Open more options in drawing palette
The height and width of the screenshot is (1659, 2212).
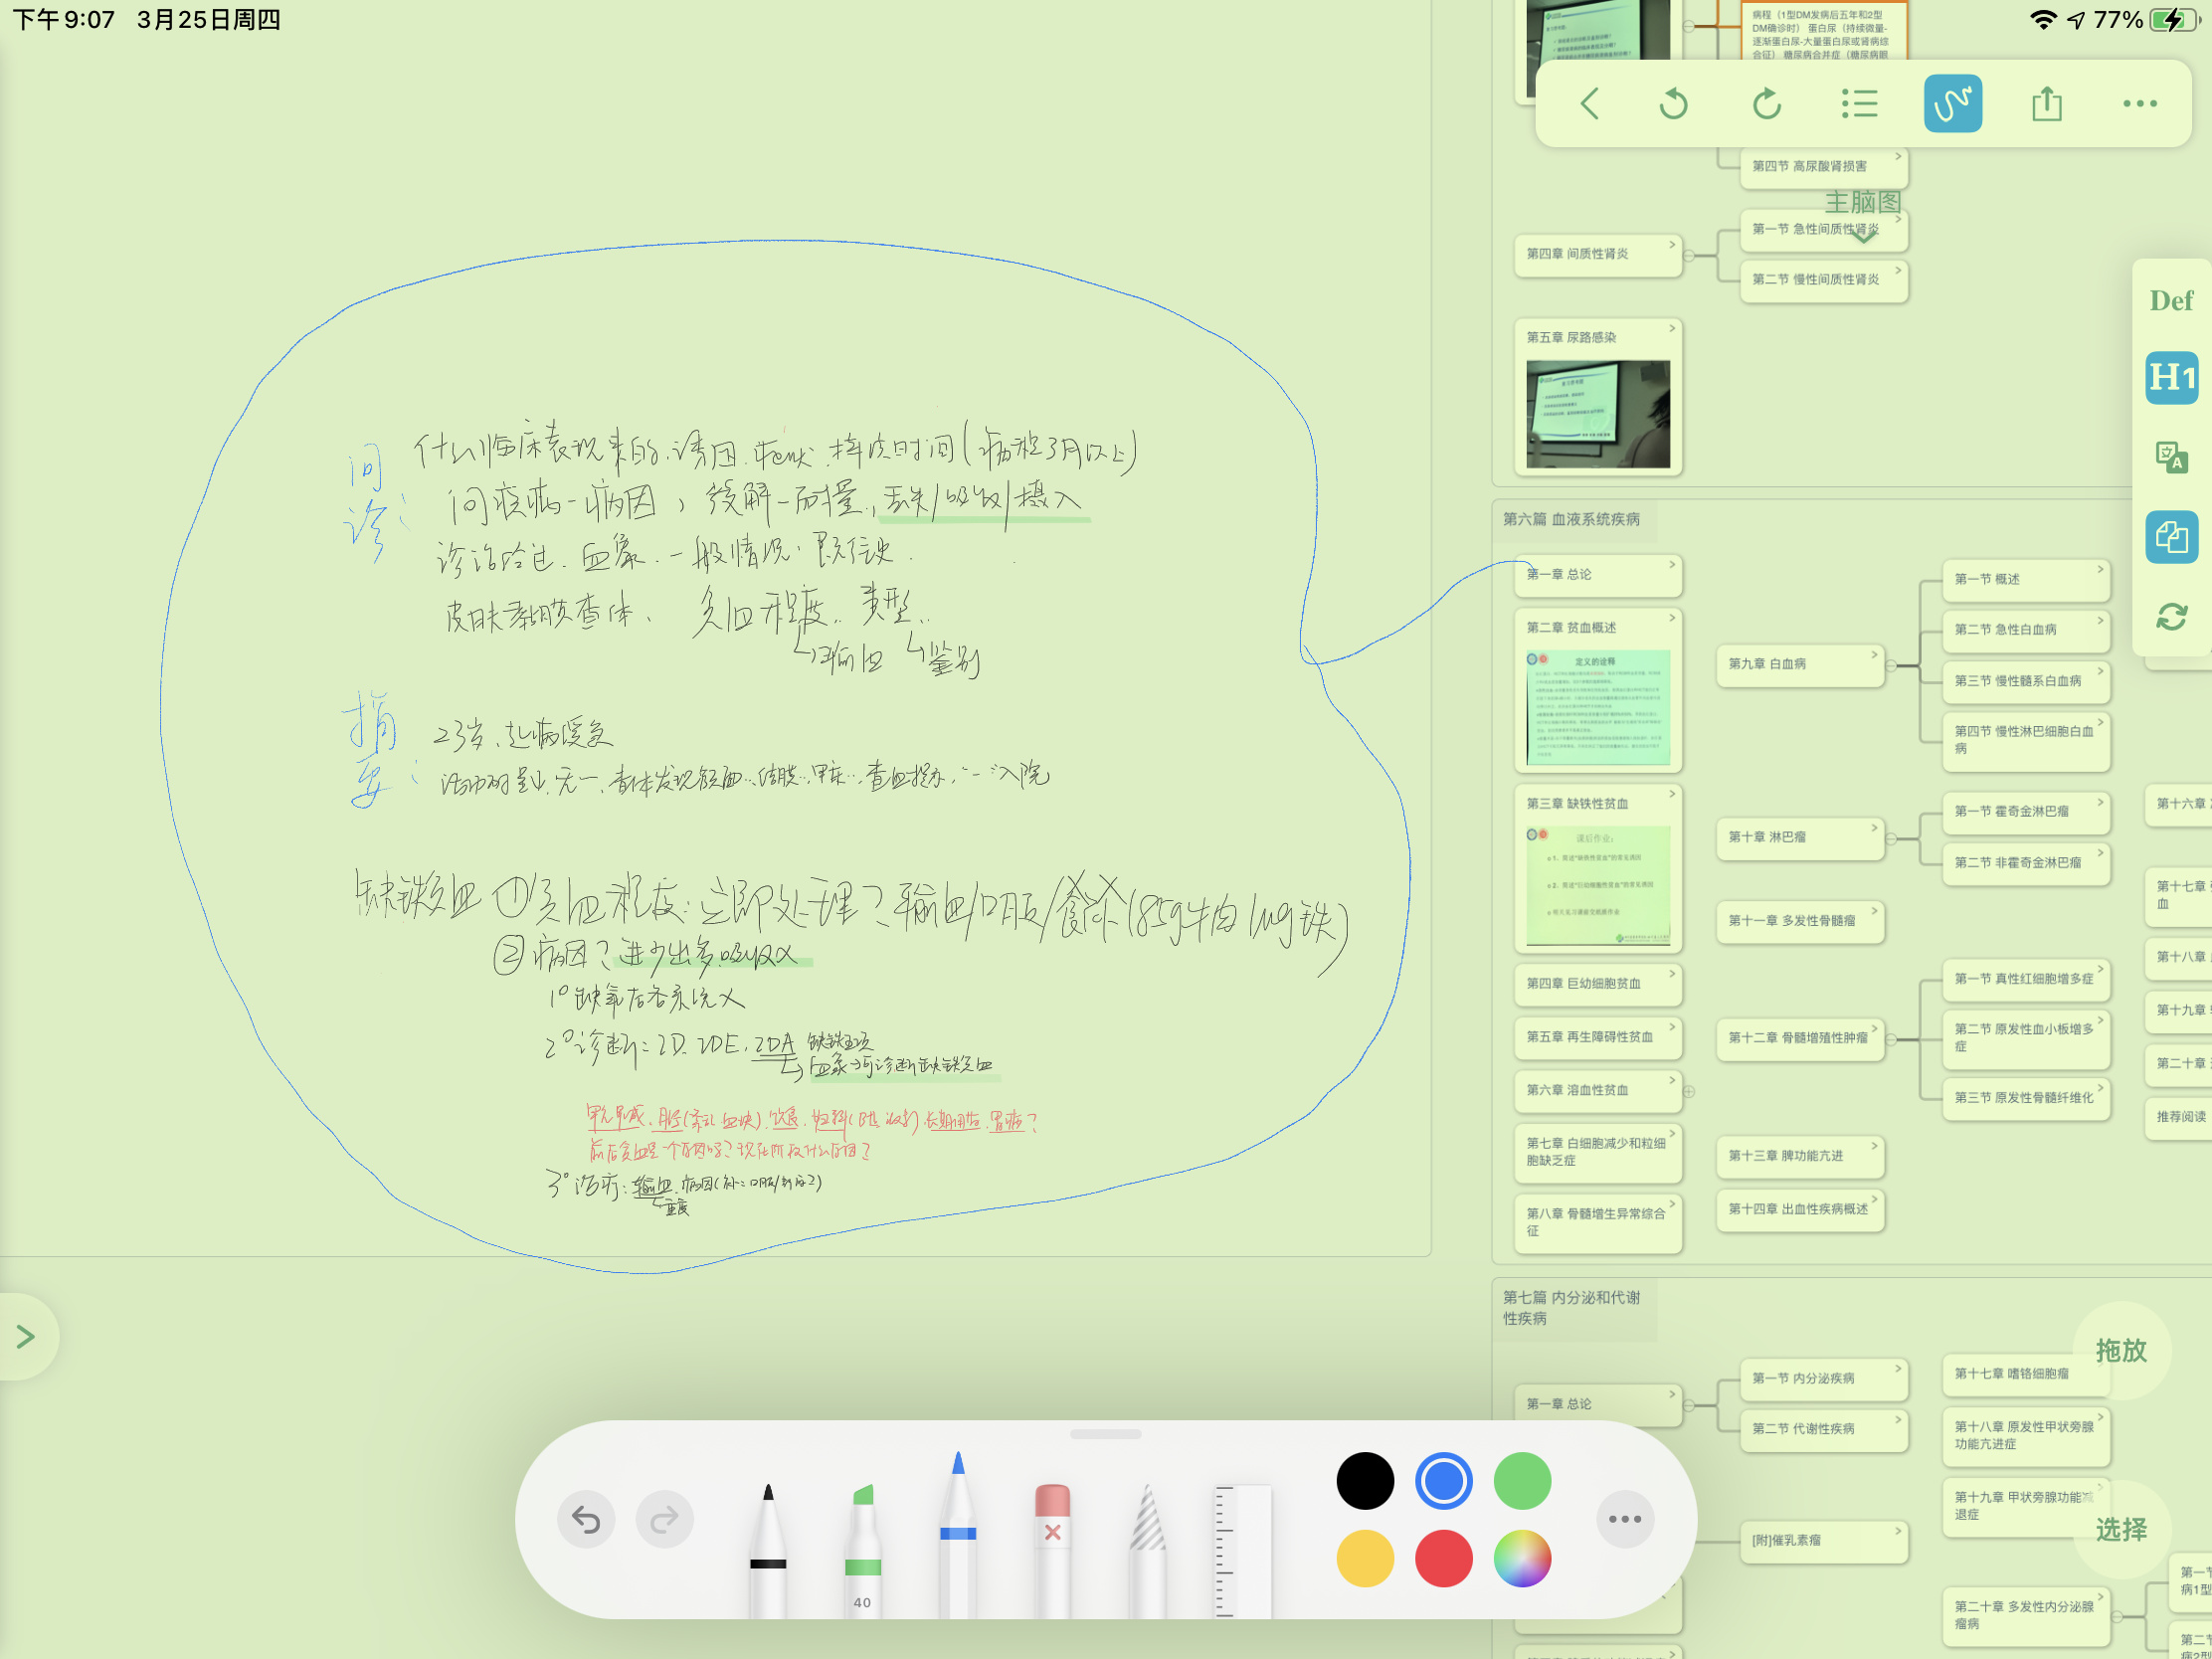coord(1624,1519)
